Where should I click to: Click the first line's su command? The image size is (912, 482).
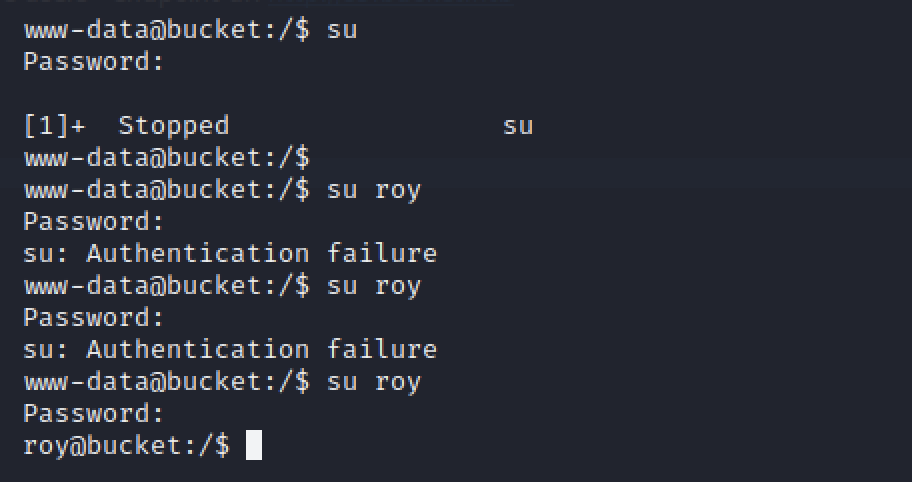[342, 30]
